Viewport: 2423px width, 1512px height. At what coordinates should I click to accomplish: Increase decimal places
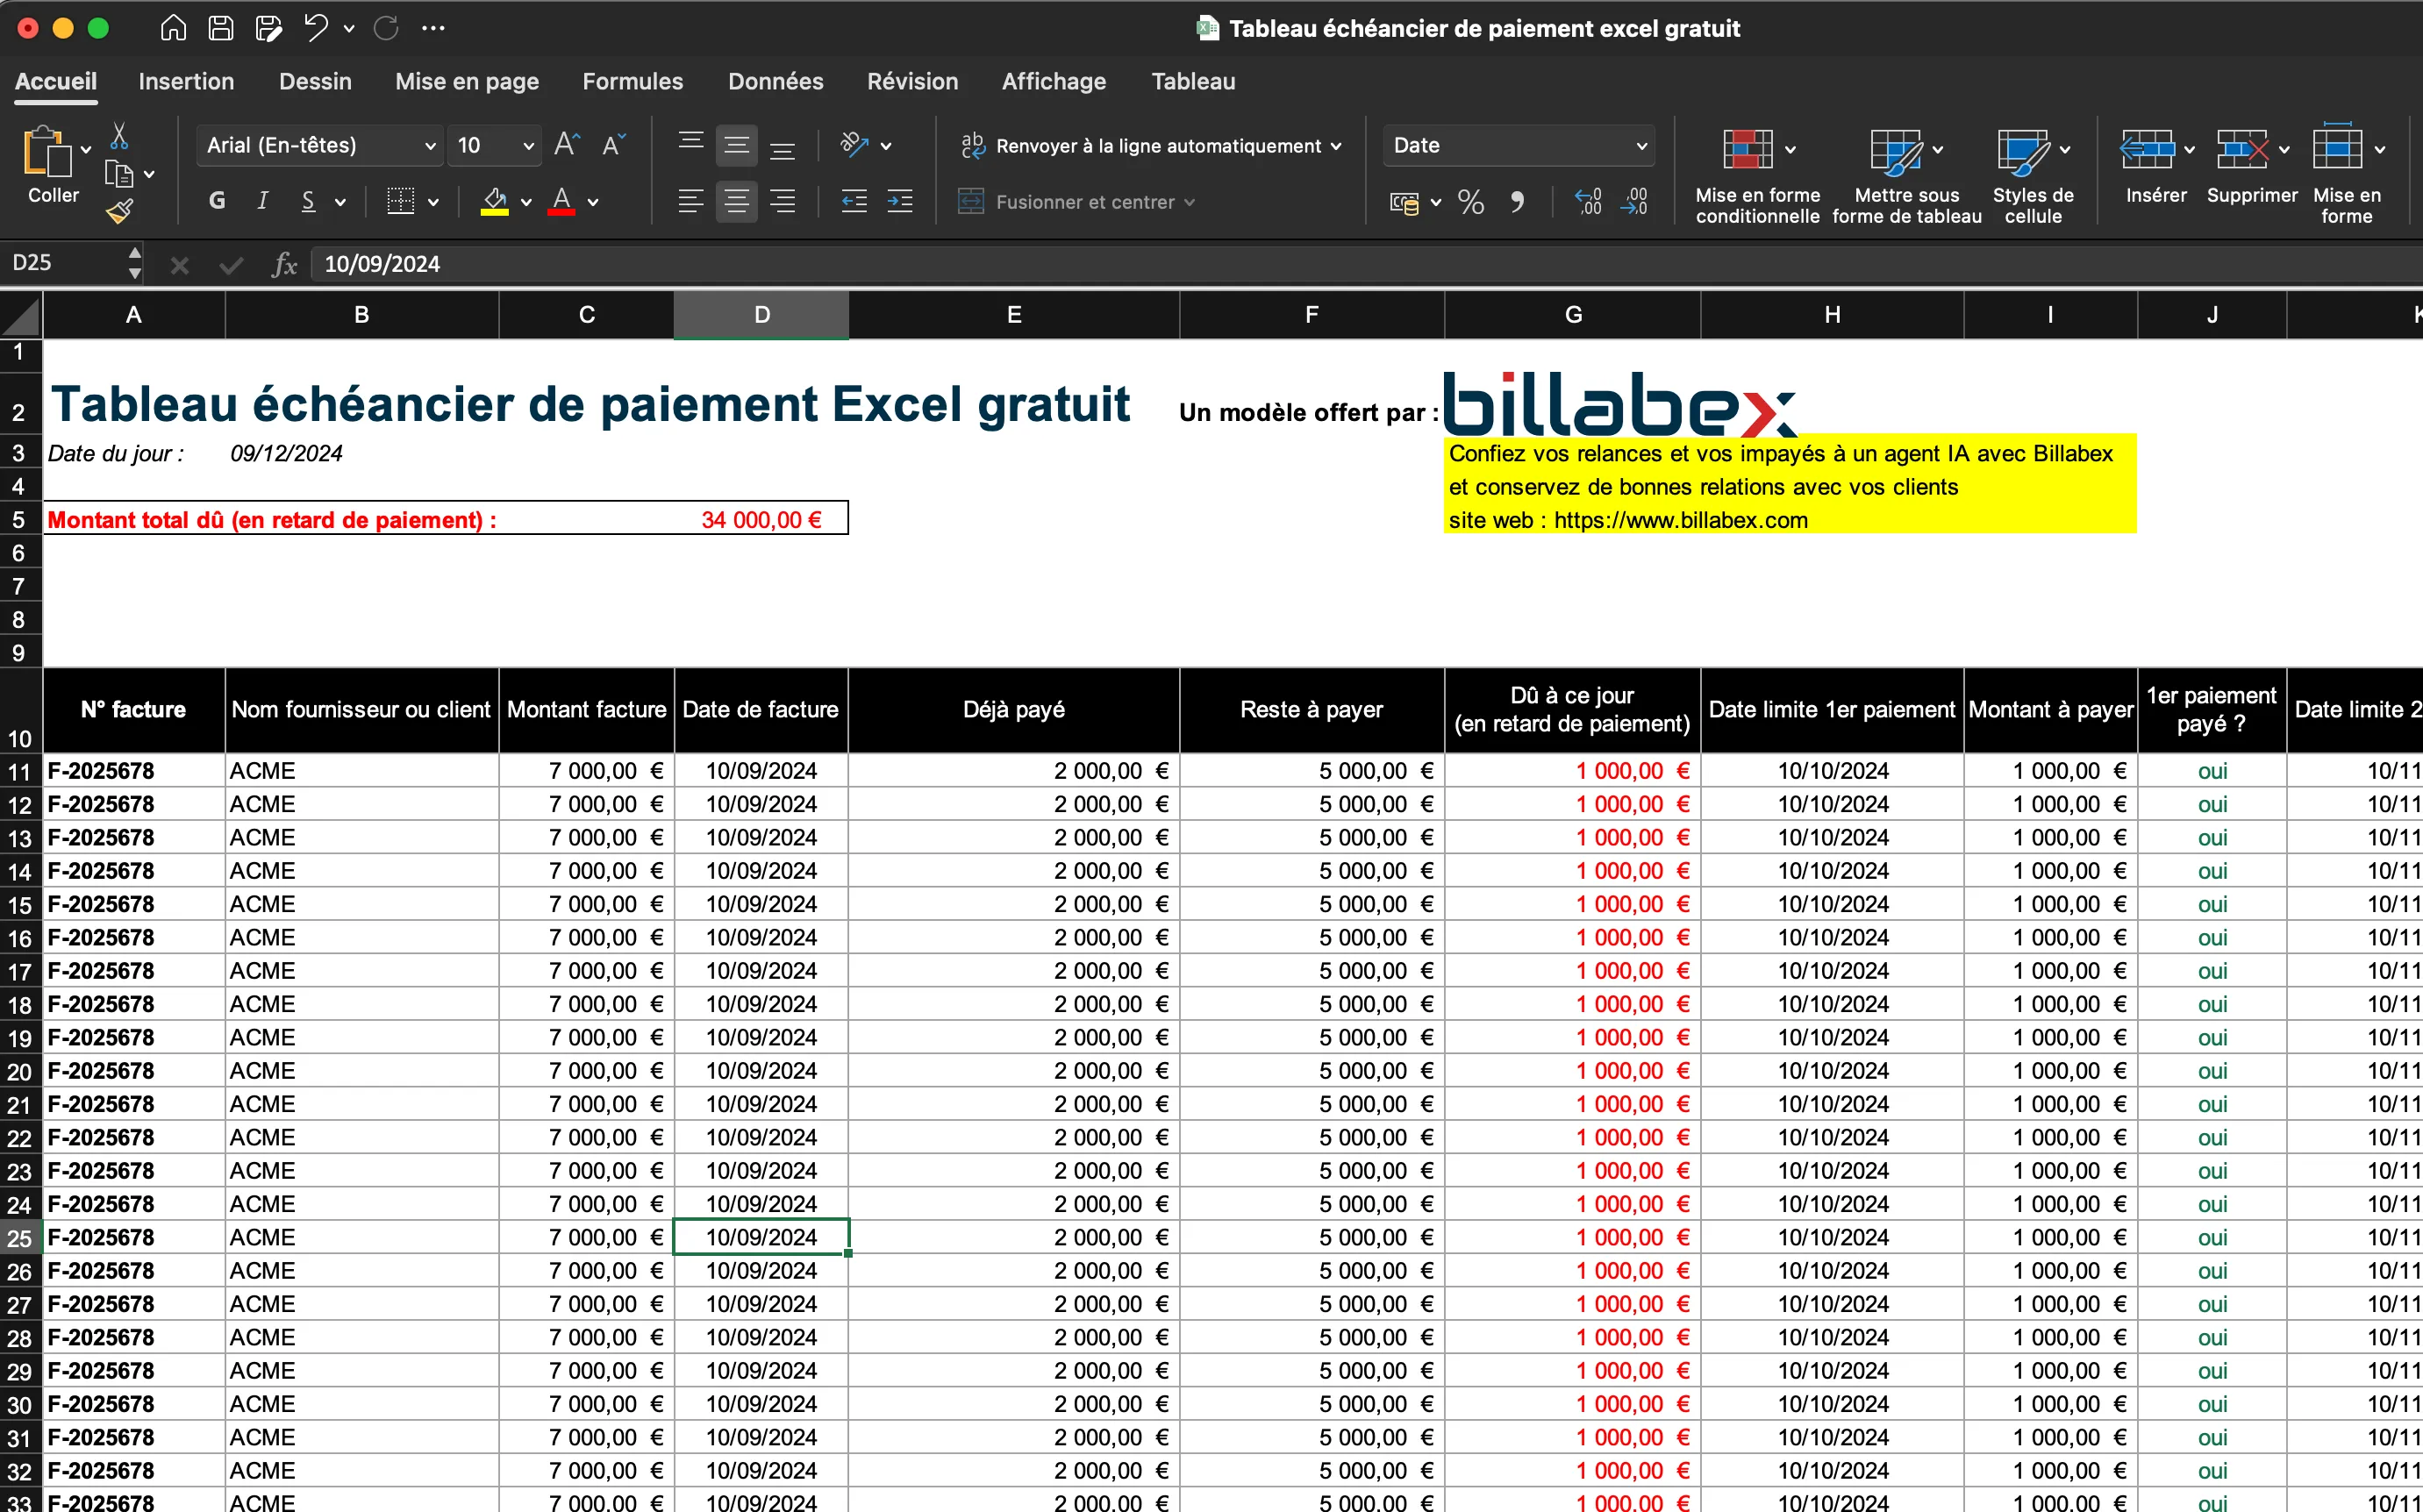[1586, 202]
